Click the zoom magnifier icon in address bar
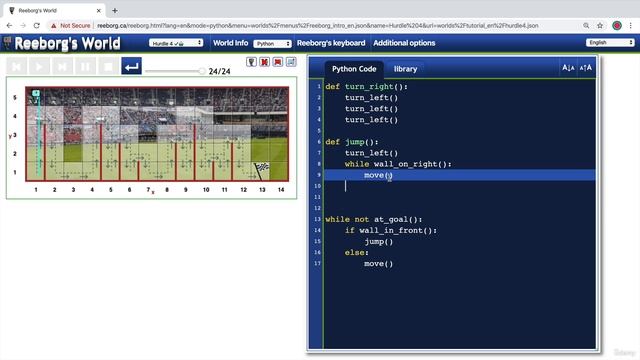Viewport: 640px width, 360px height. pos(586,26)
